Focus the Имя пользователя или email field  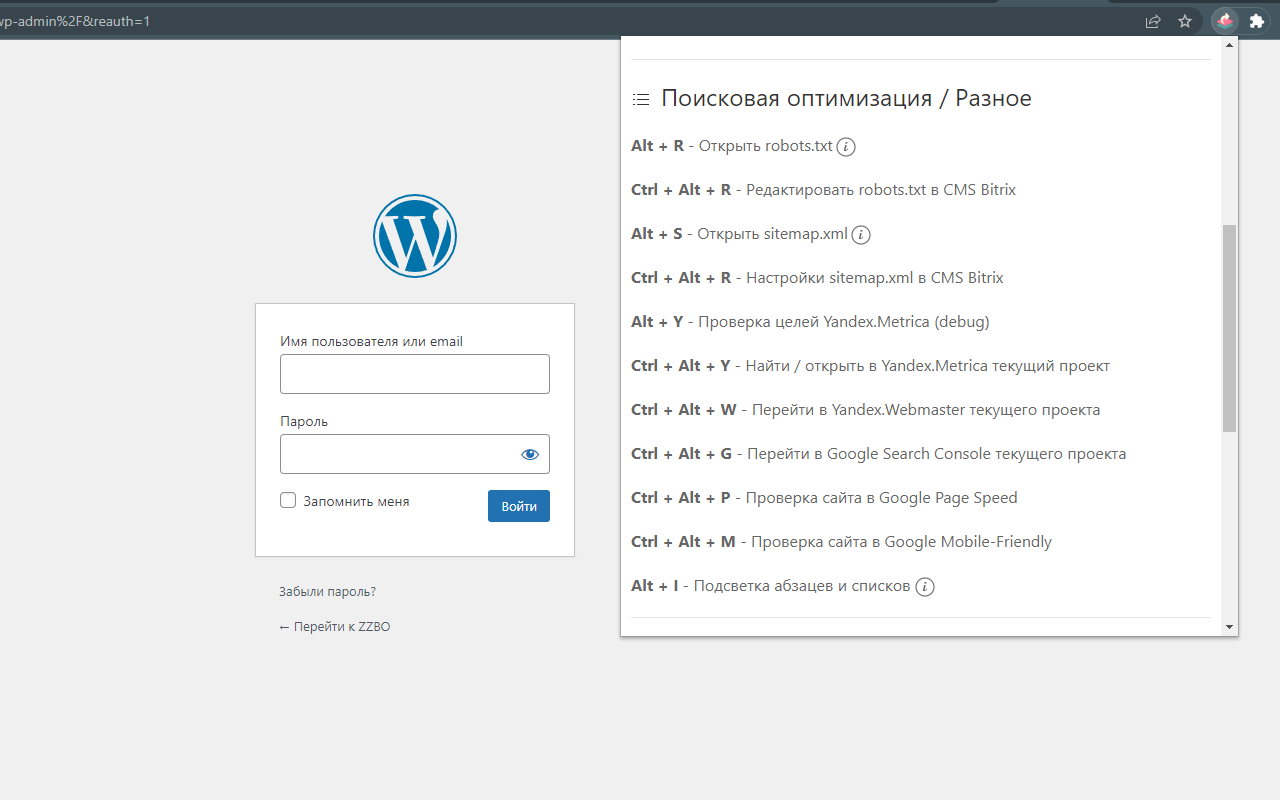tap(415, 374)
